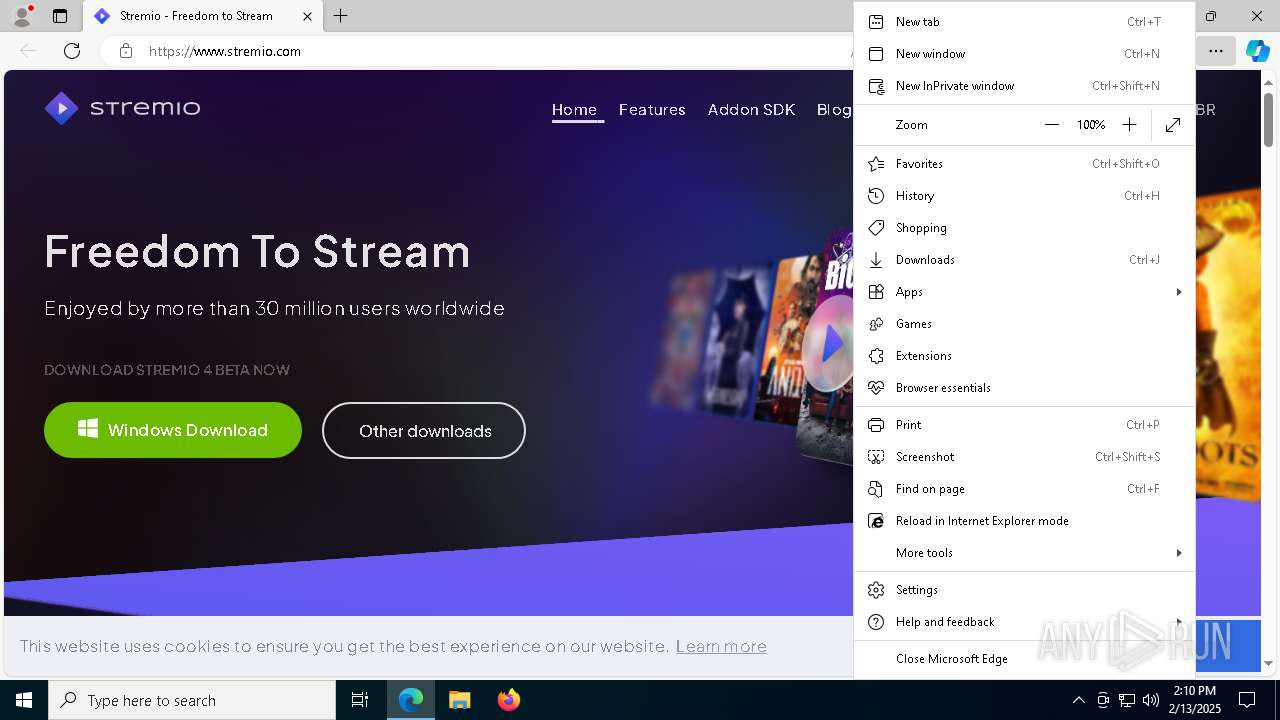Click the Games icon in menu

876,324
